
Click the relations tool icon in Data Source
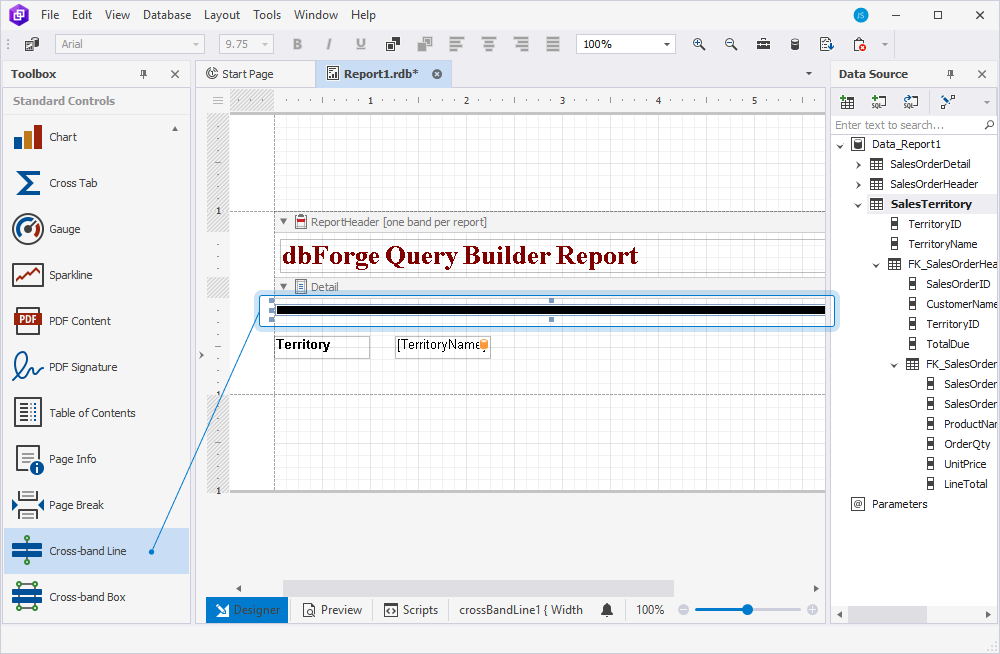[948, 101]
